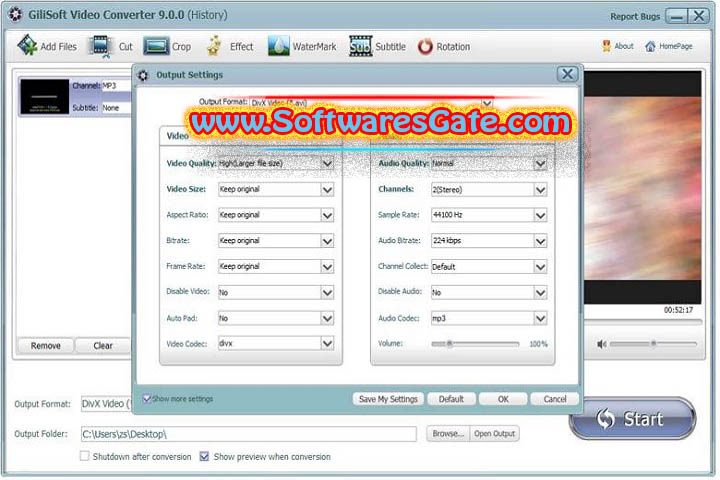Expand the Video Quality dropdown
The width and height of the screenshot is (720, 480).
click(x=327, y=164)
